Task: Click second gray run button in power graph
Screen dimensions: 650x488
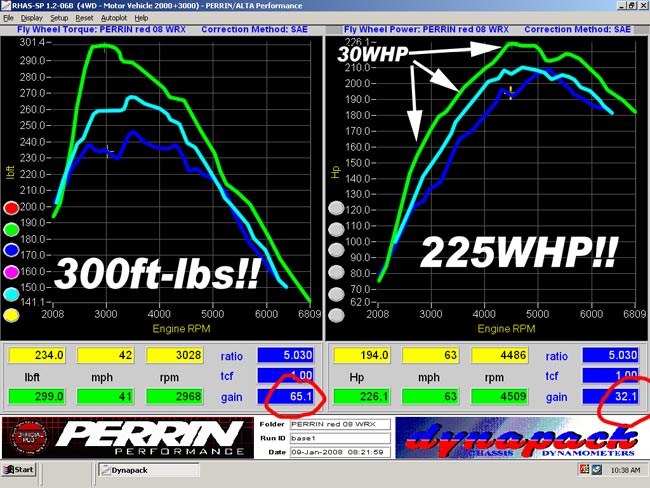Action: point(336,229)
